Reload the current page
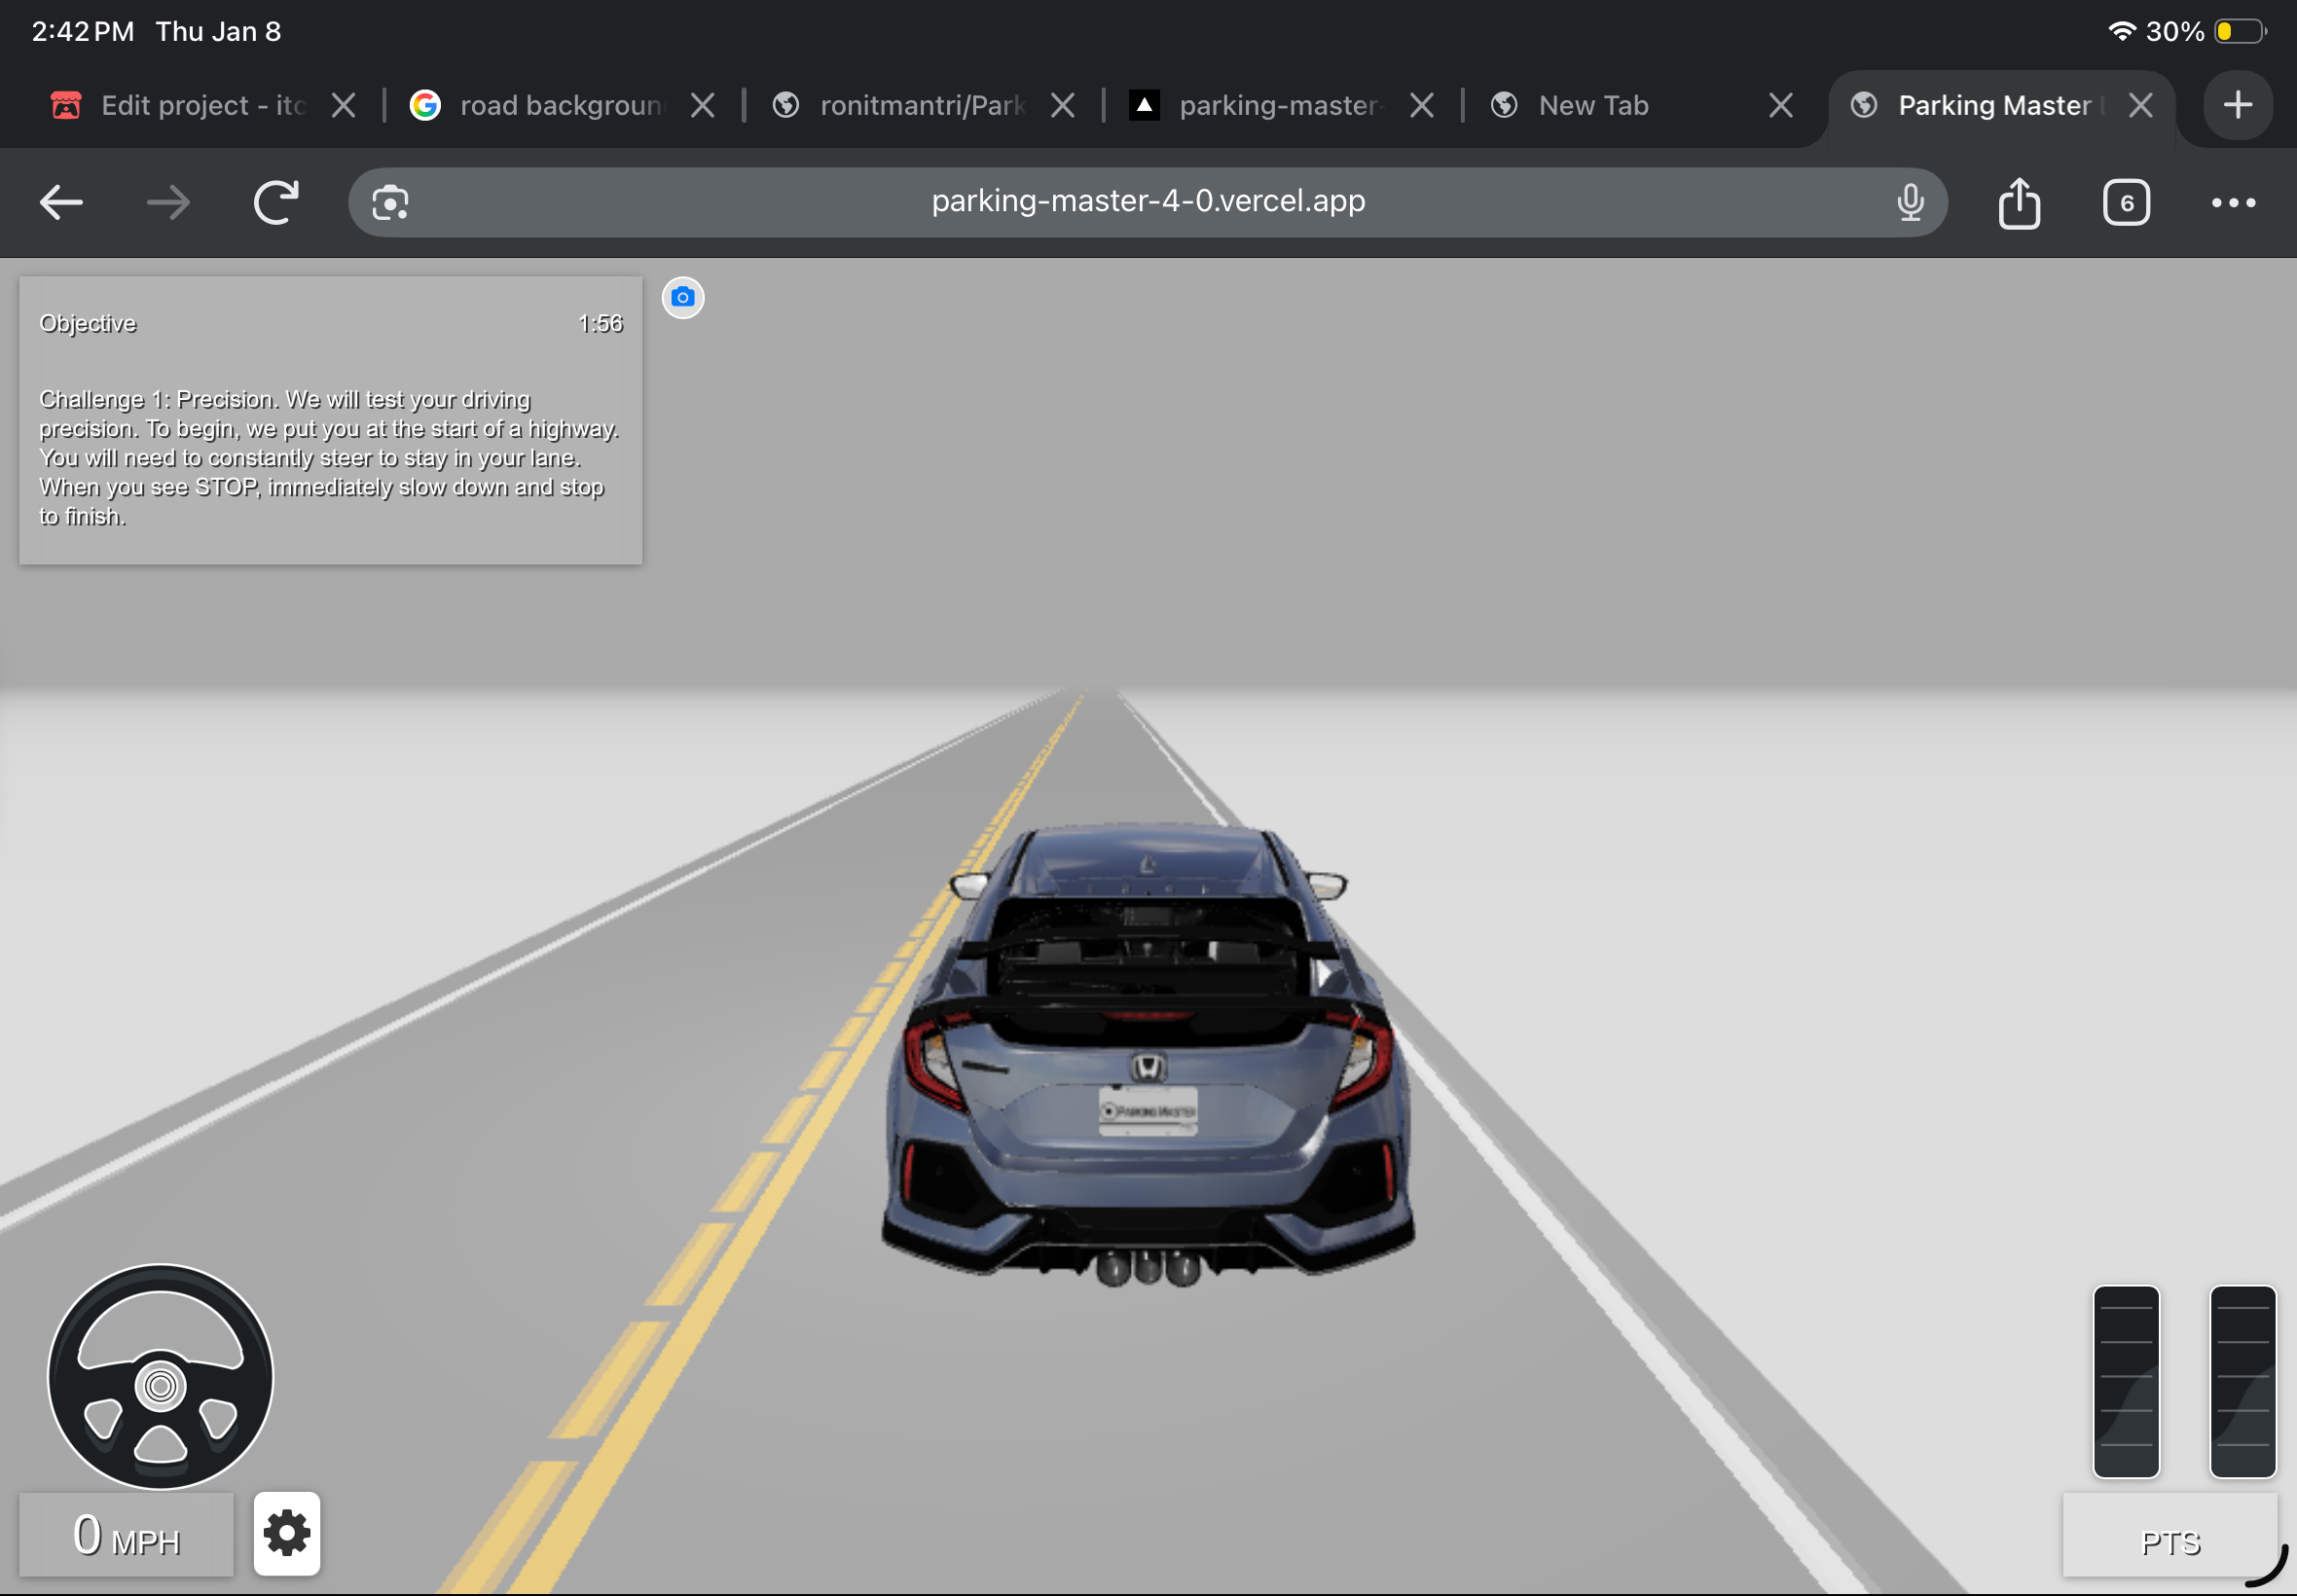 point(276,203)
